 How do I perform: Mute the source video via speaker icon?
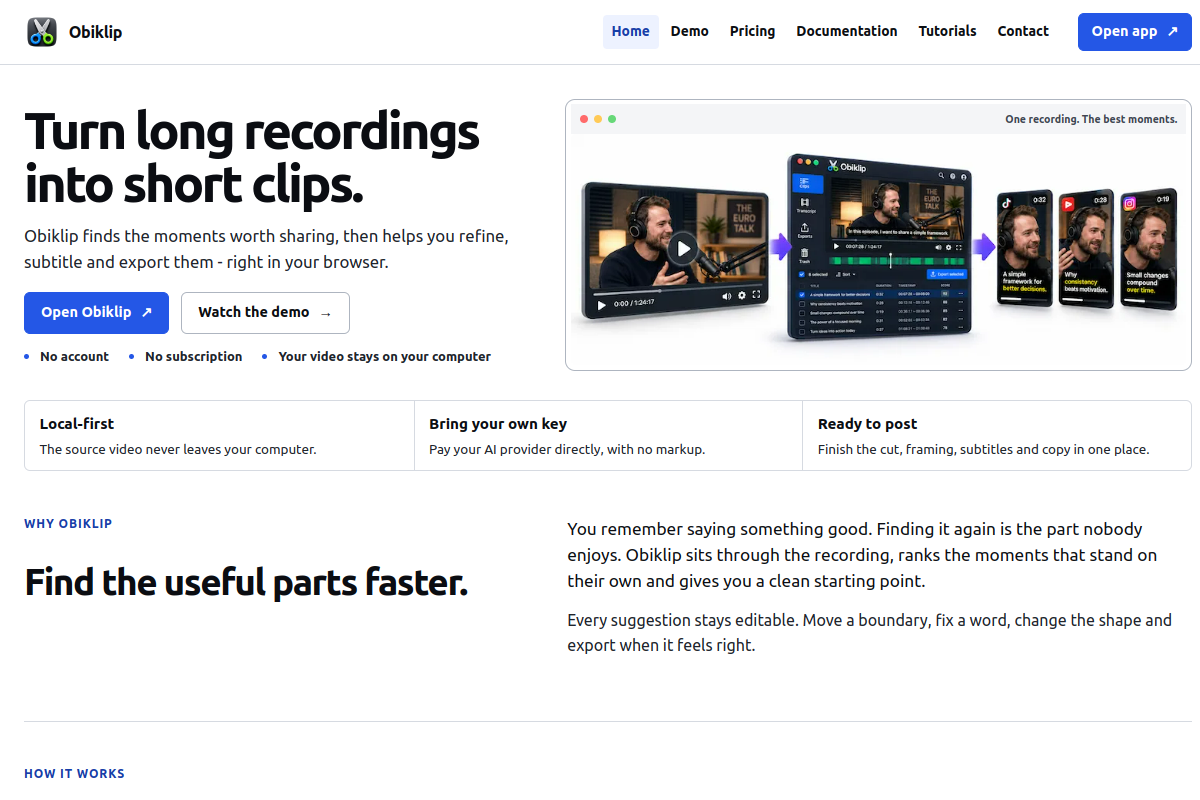click(727, 296)
